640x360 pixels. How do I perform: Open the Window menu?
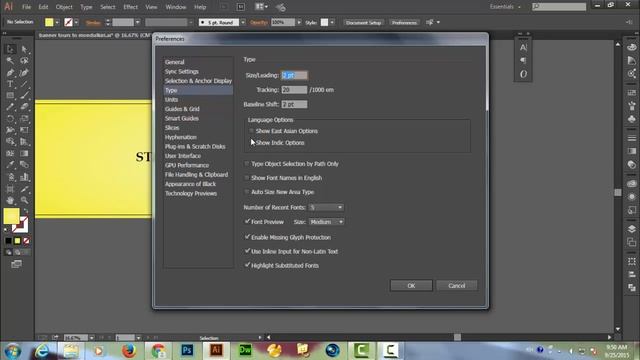[176, 7]
